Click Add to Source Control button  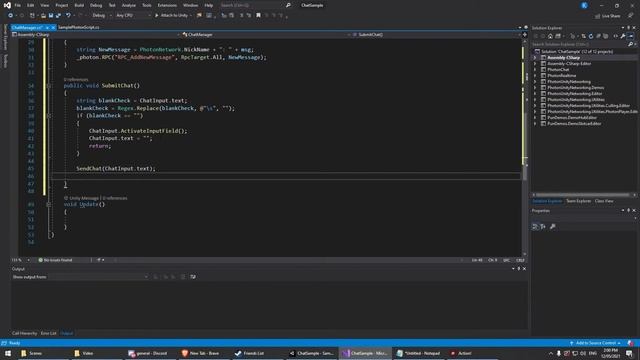click(x=596, y=343)
